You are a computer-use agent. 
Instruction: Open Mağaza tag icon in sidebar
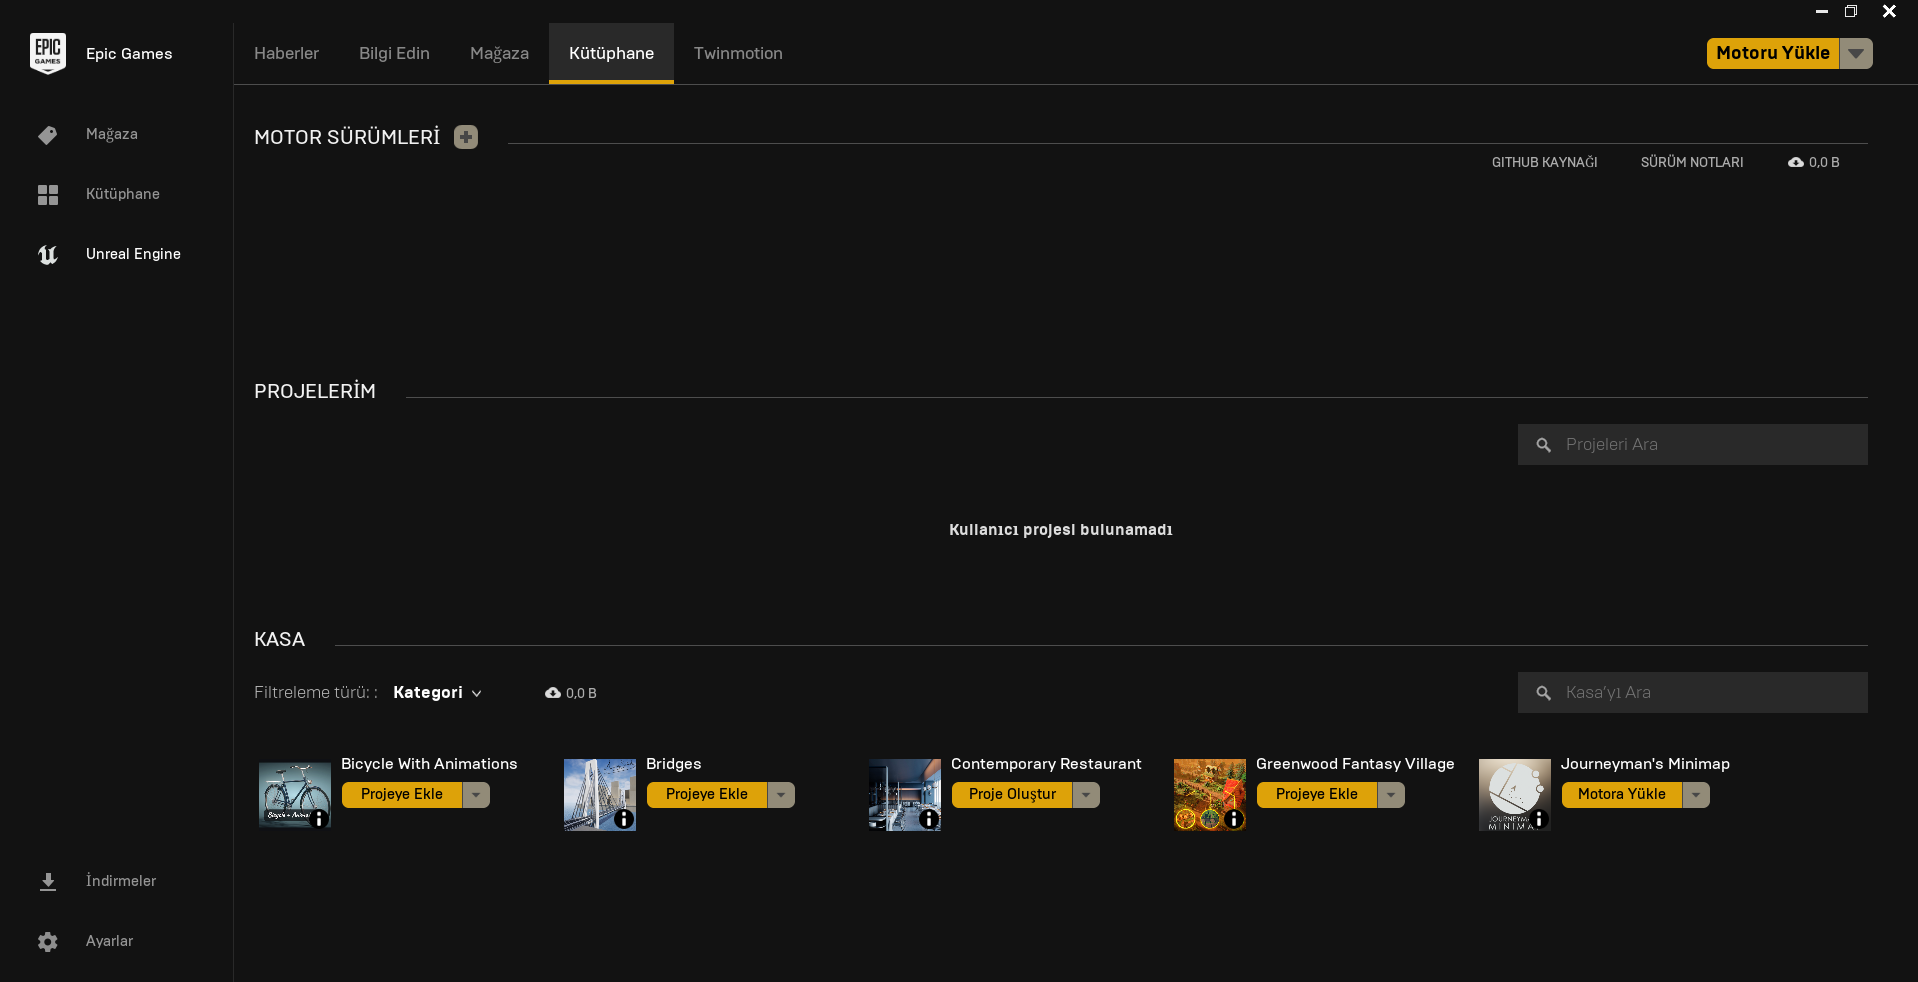48,135
